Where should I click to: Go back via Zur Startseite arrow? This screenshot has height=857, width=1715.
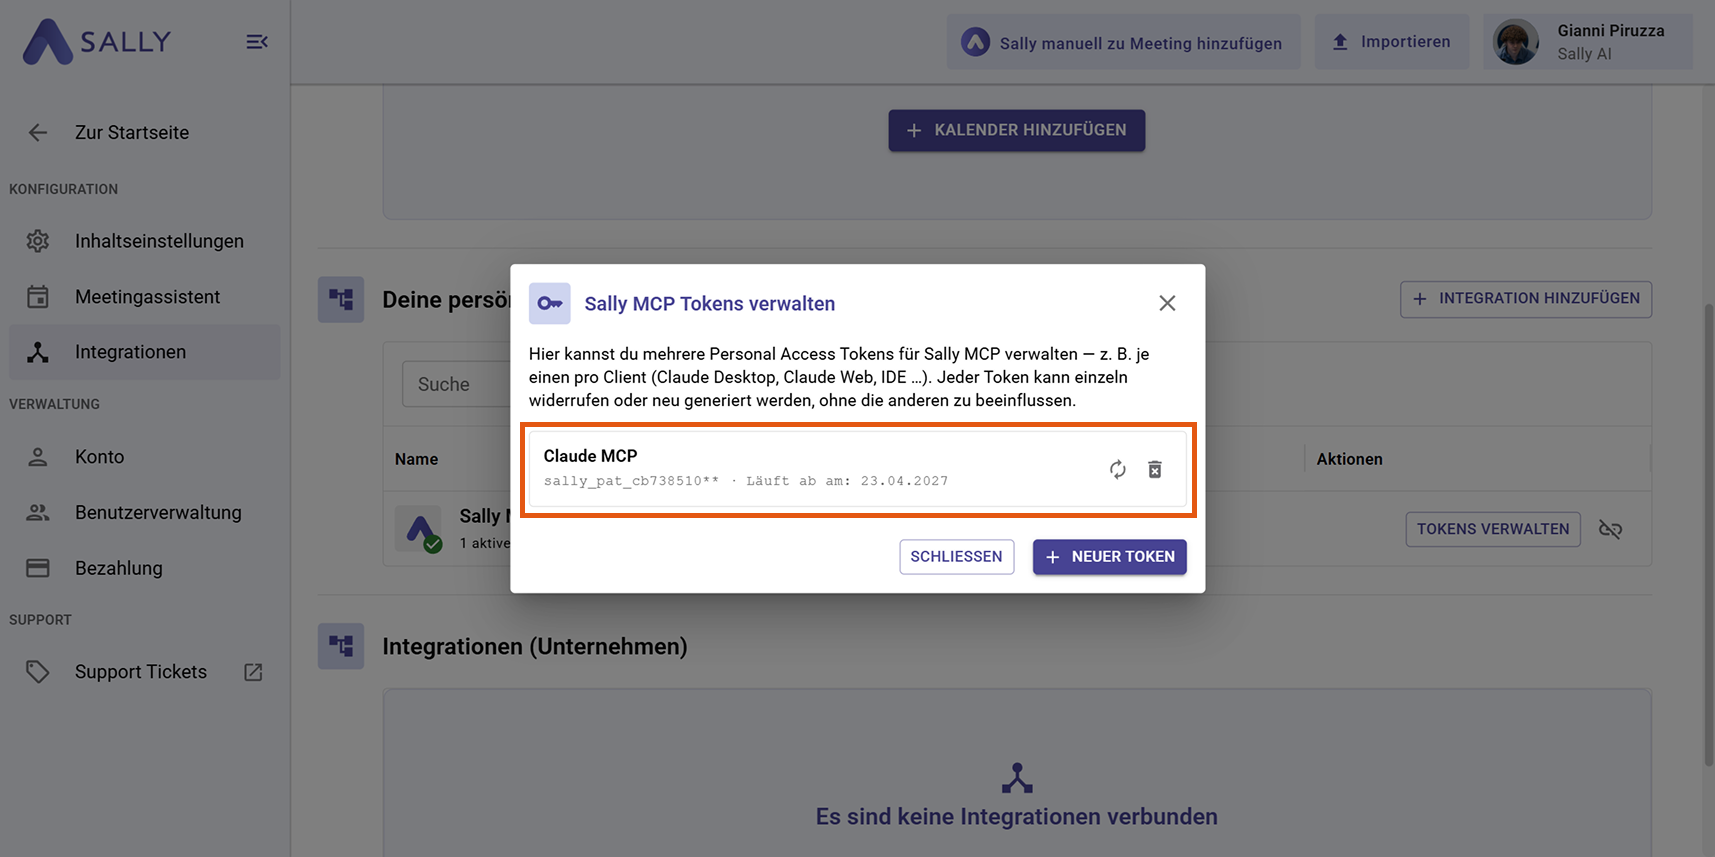click(x=38, y=132)
